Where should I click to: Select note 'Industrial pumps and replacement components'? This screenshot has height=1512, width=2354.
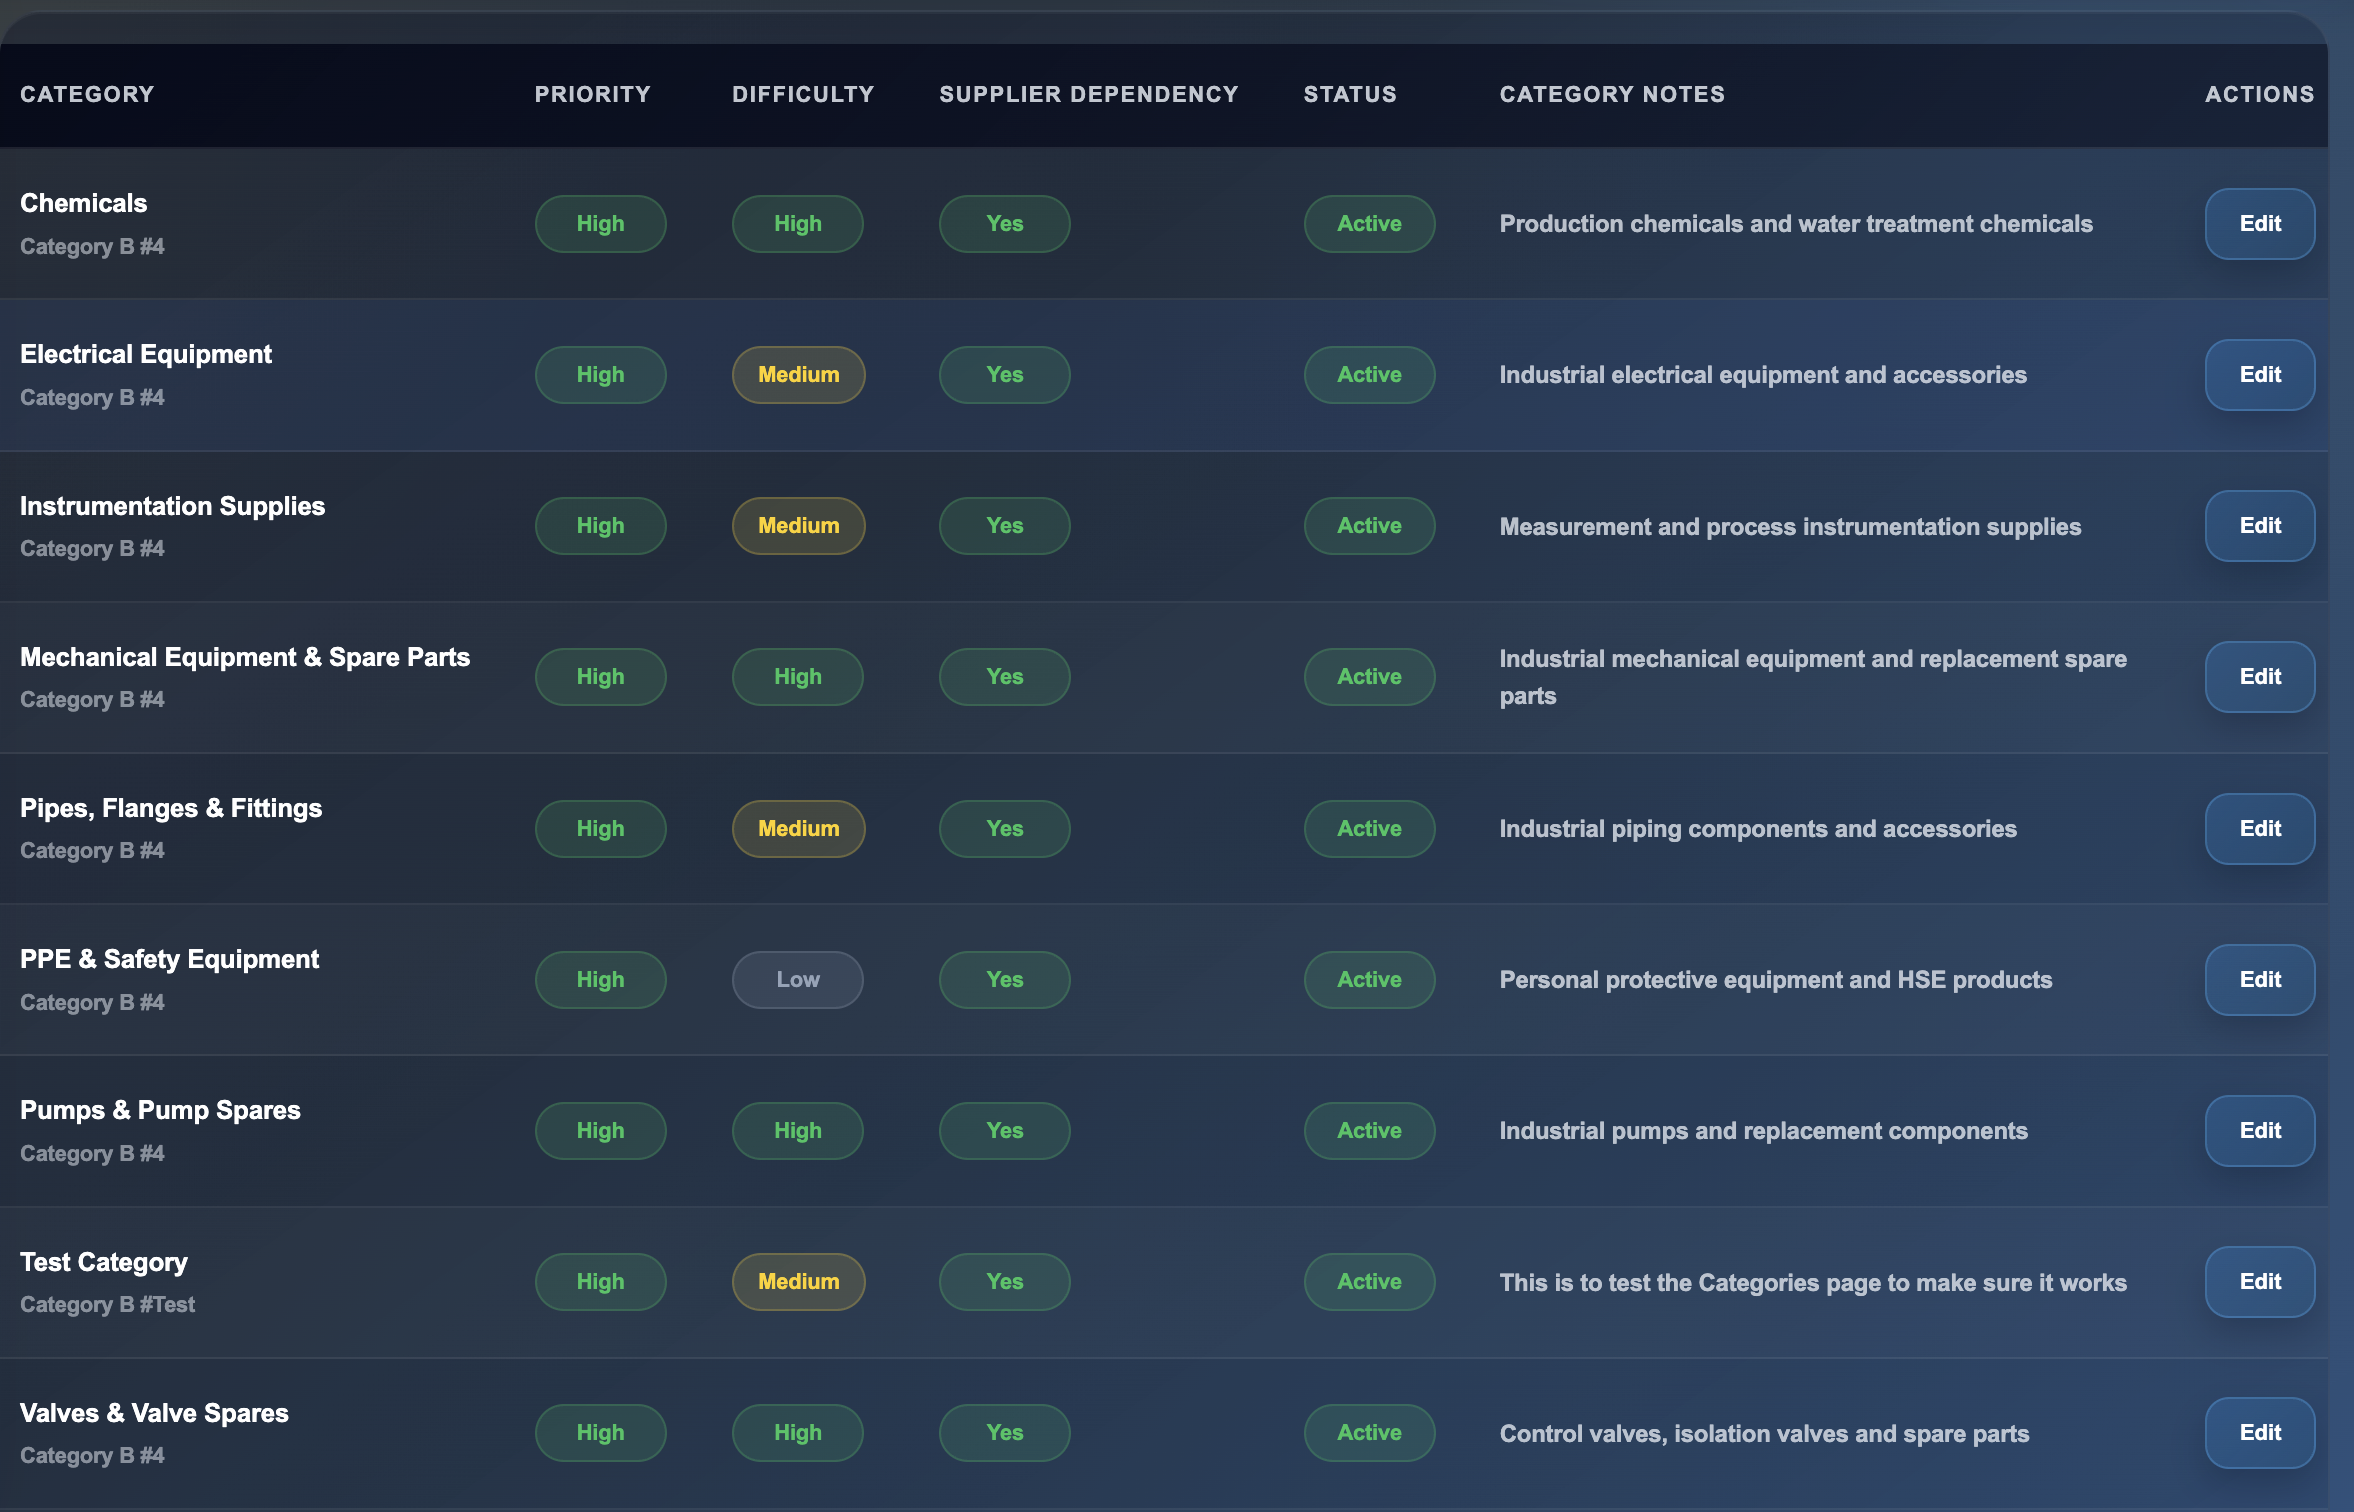pos(1763,1131)
